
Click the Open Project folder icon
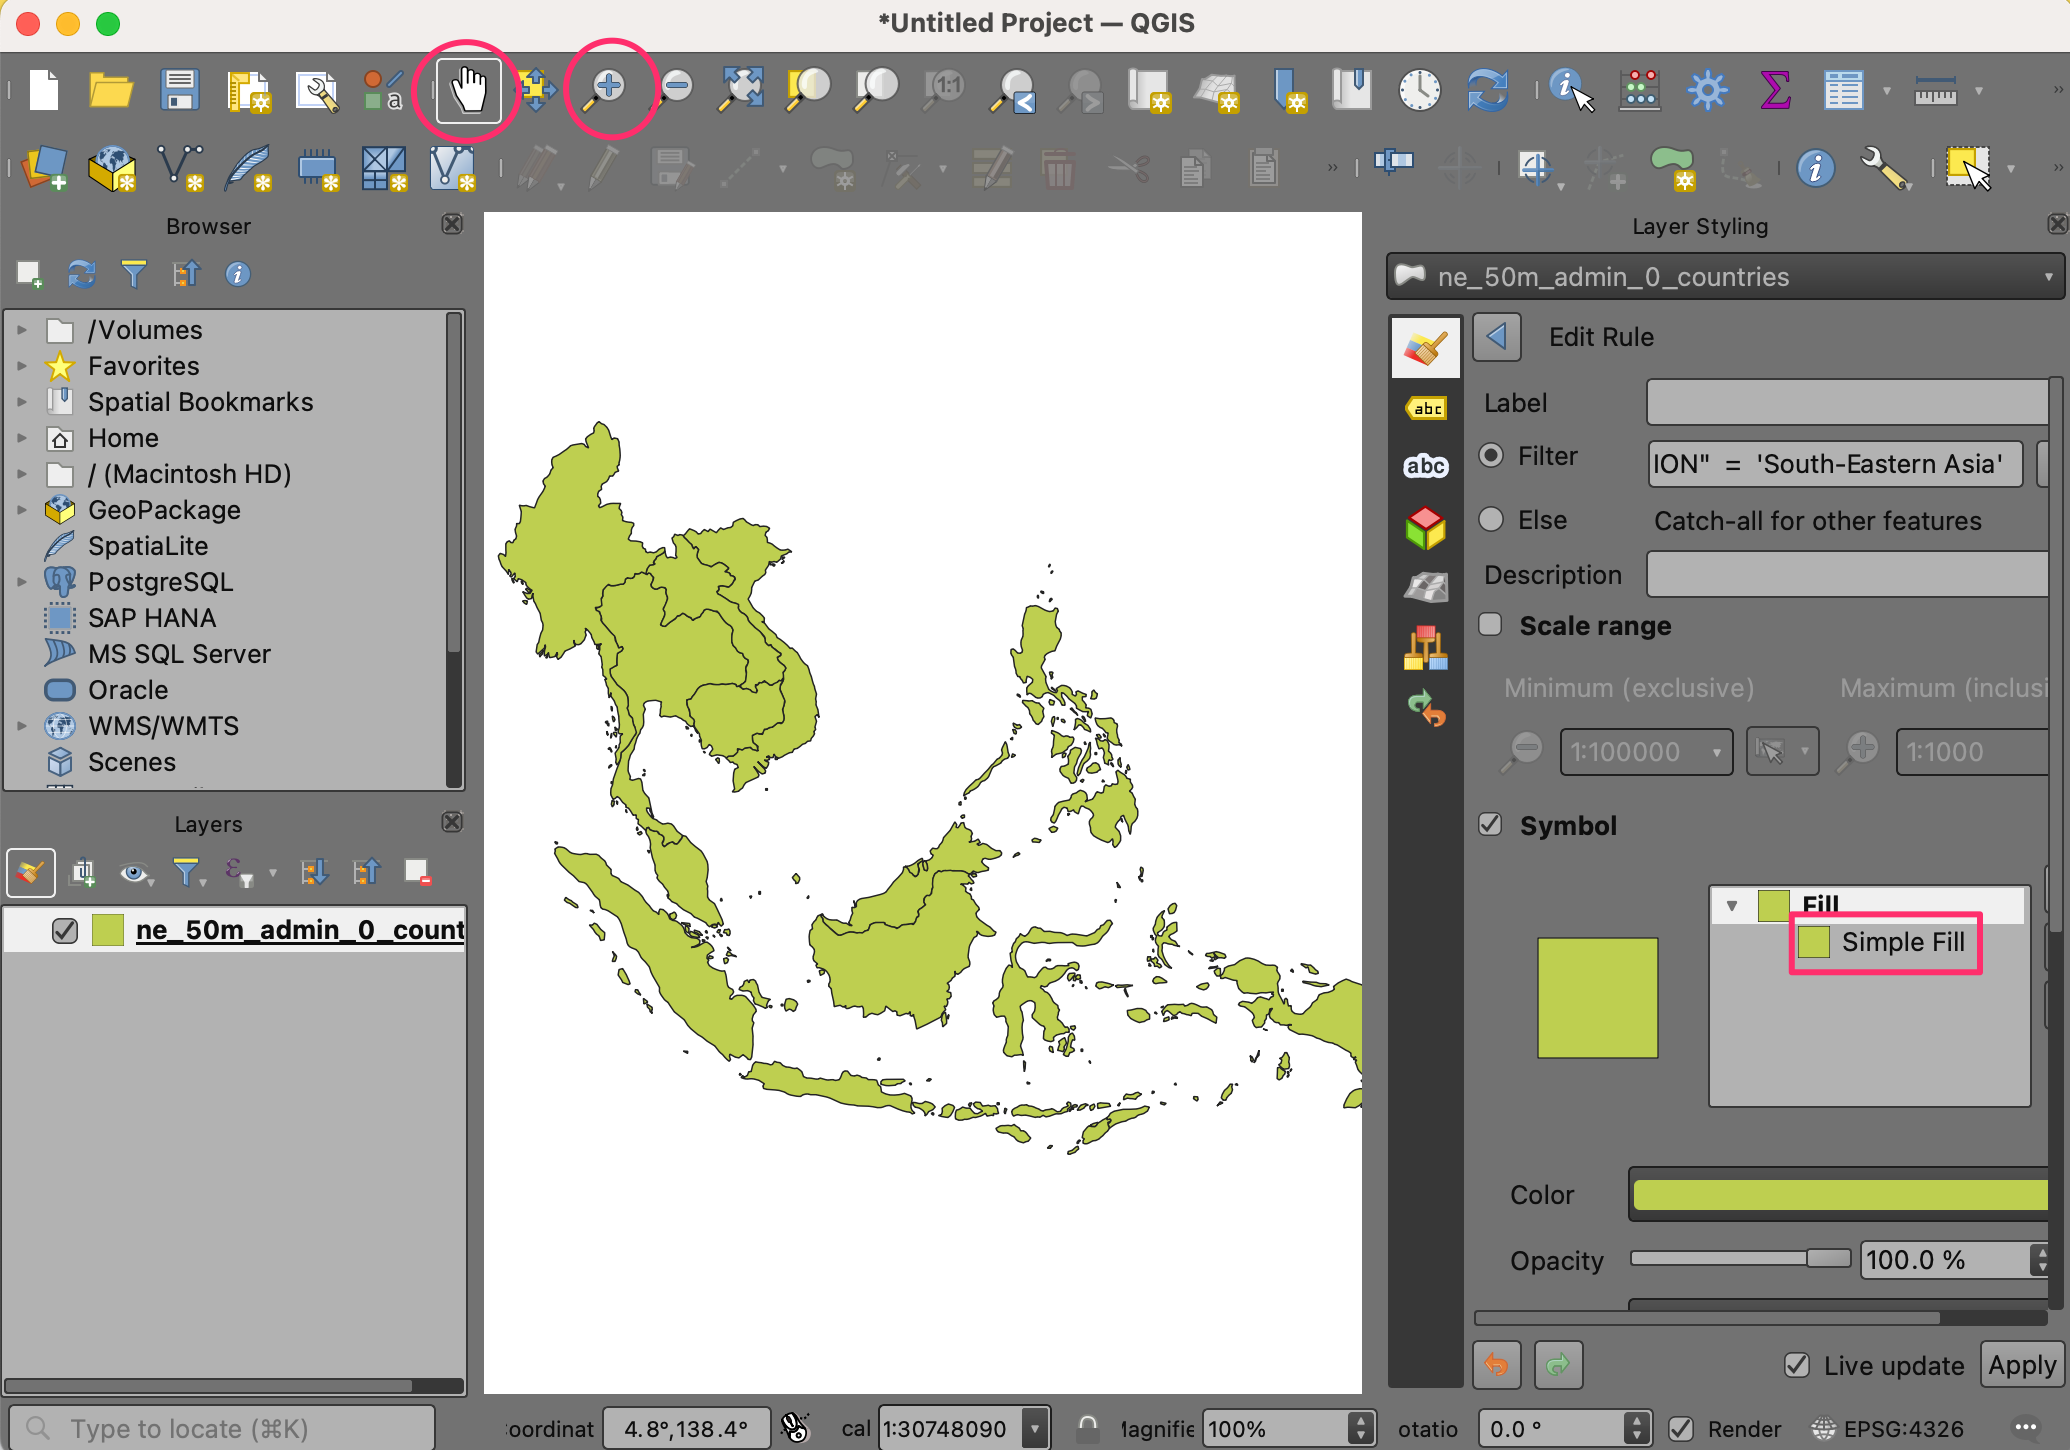click(111, 91)
